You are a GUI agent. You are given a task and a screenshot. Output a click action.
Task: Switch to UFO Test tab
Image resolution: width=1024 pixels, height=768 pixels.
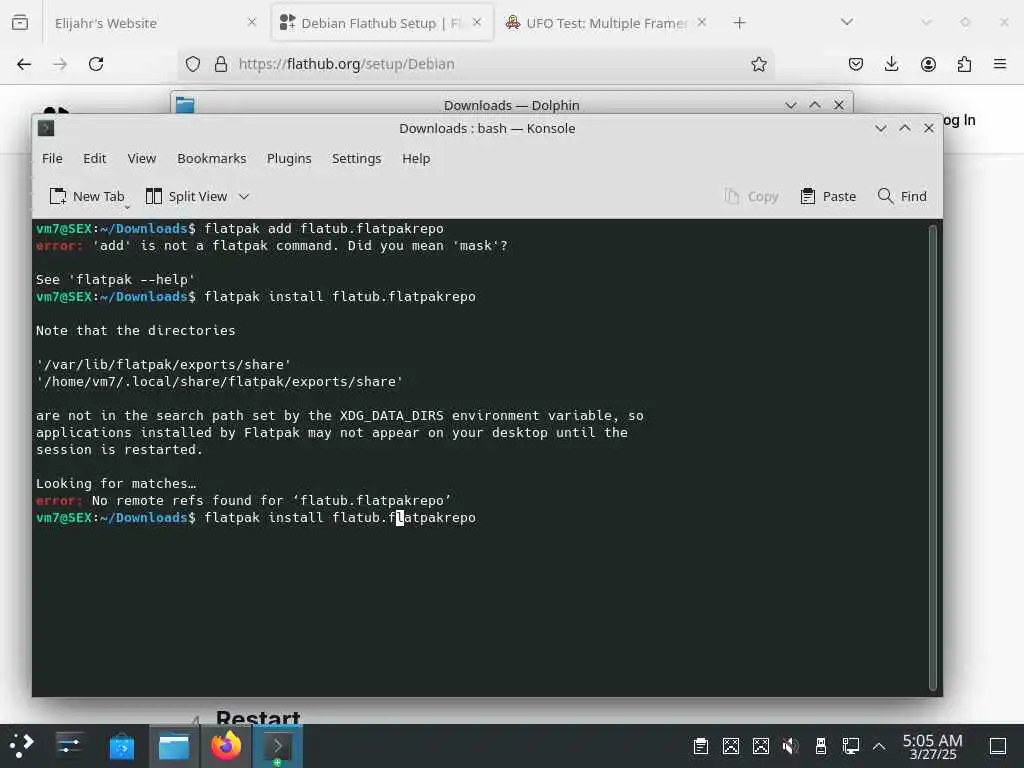[598, 23]
